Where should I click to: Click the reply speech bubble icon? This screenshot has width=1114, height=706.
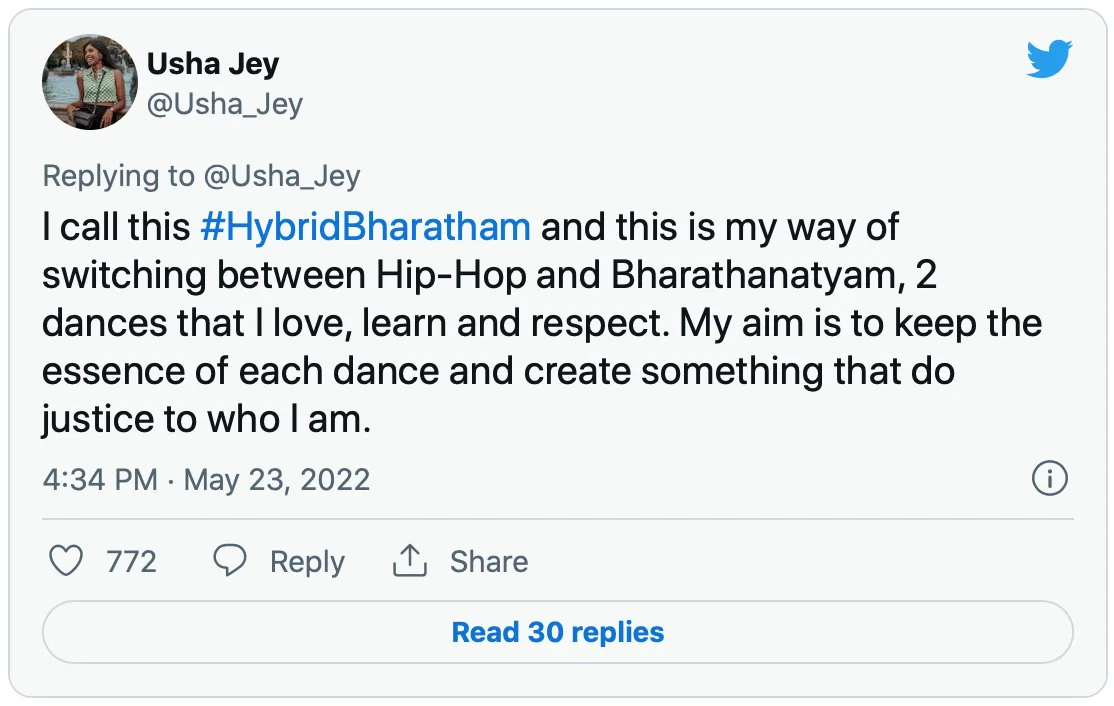click(x=230, y=561)
